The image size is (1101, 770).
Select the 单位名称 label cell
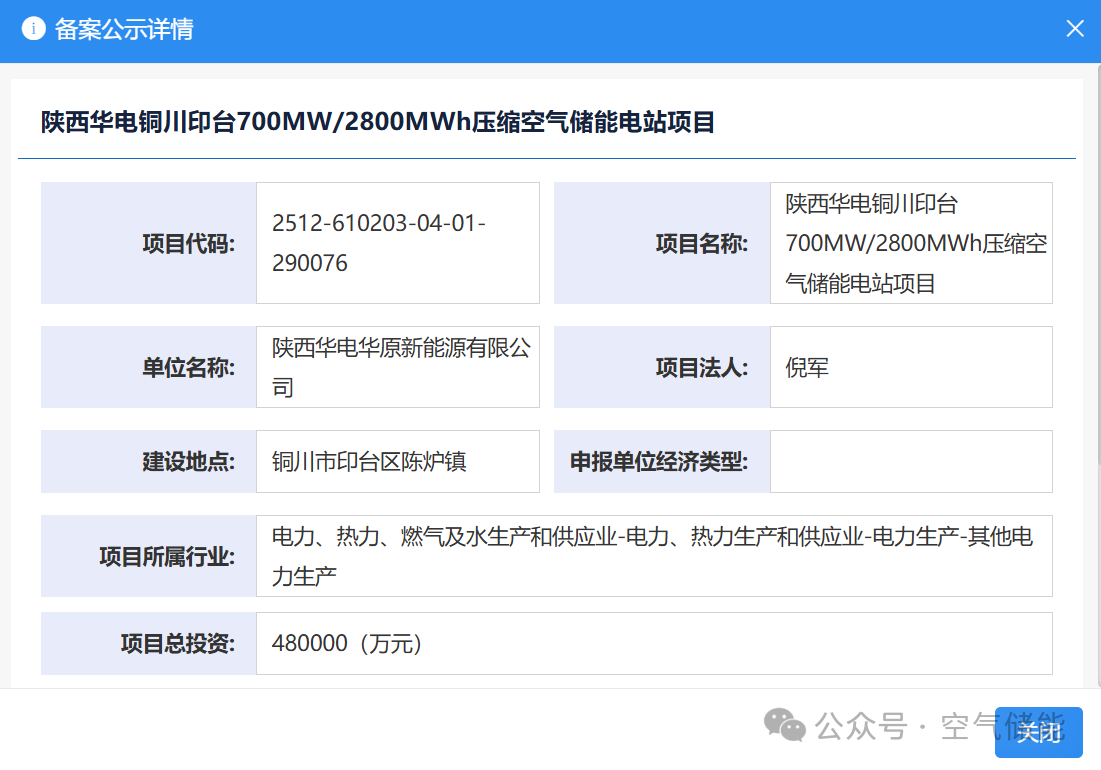click(149, 367)
